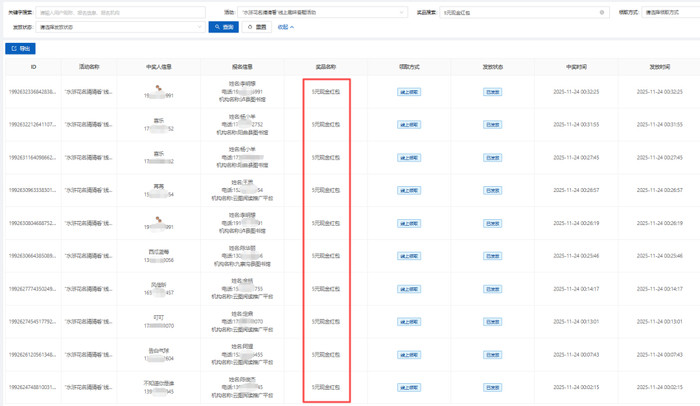The height and width of the screenshot is (406, 700).
Task: Click the 已发放 status tag in last row
Action: pyautogui.click(x=493, y=387)
